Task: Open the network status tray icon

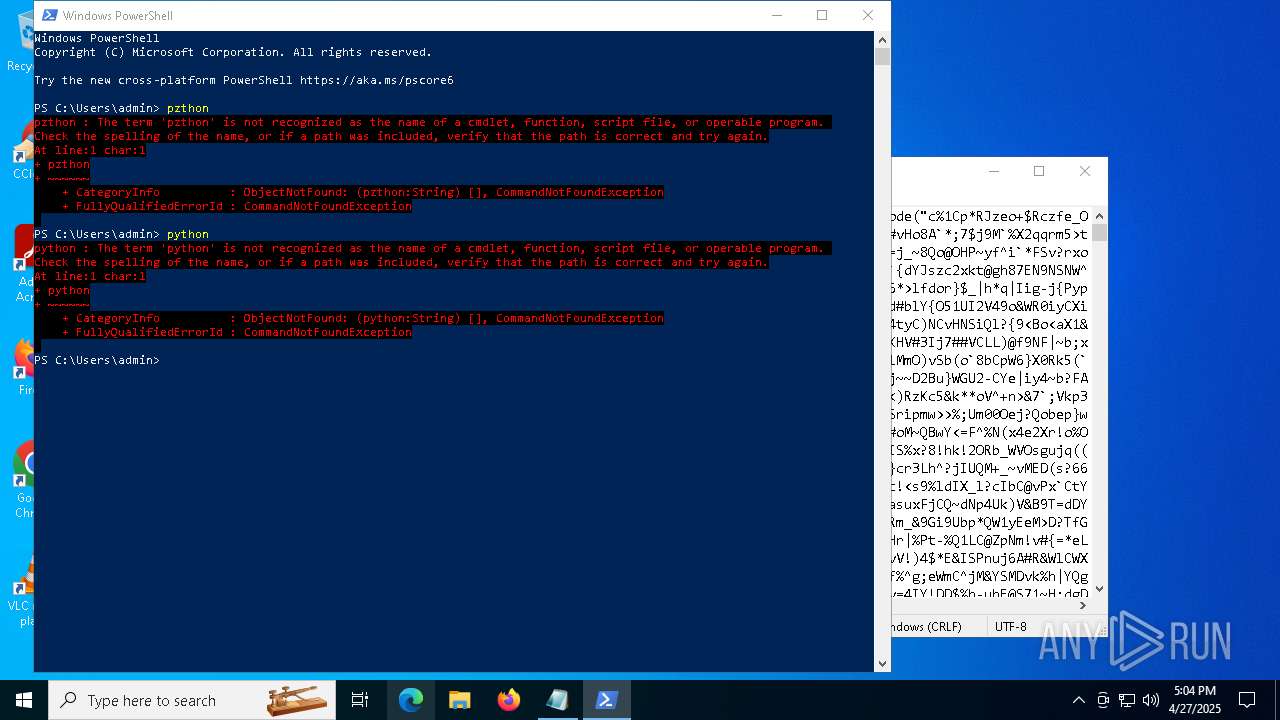Action: [1127, 700]
